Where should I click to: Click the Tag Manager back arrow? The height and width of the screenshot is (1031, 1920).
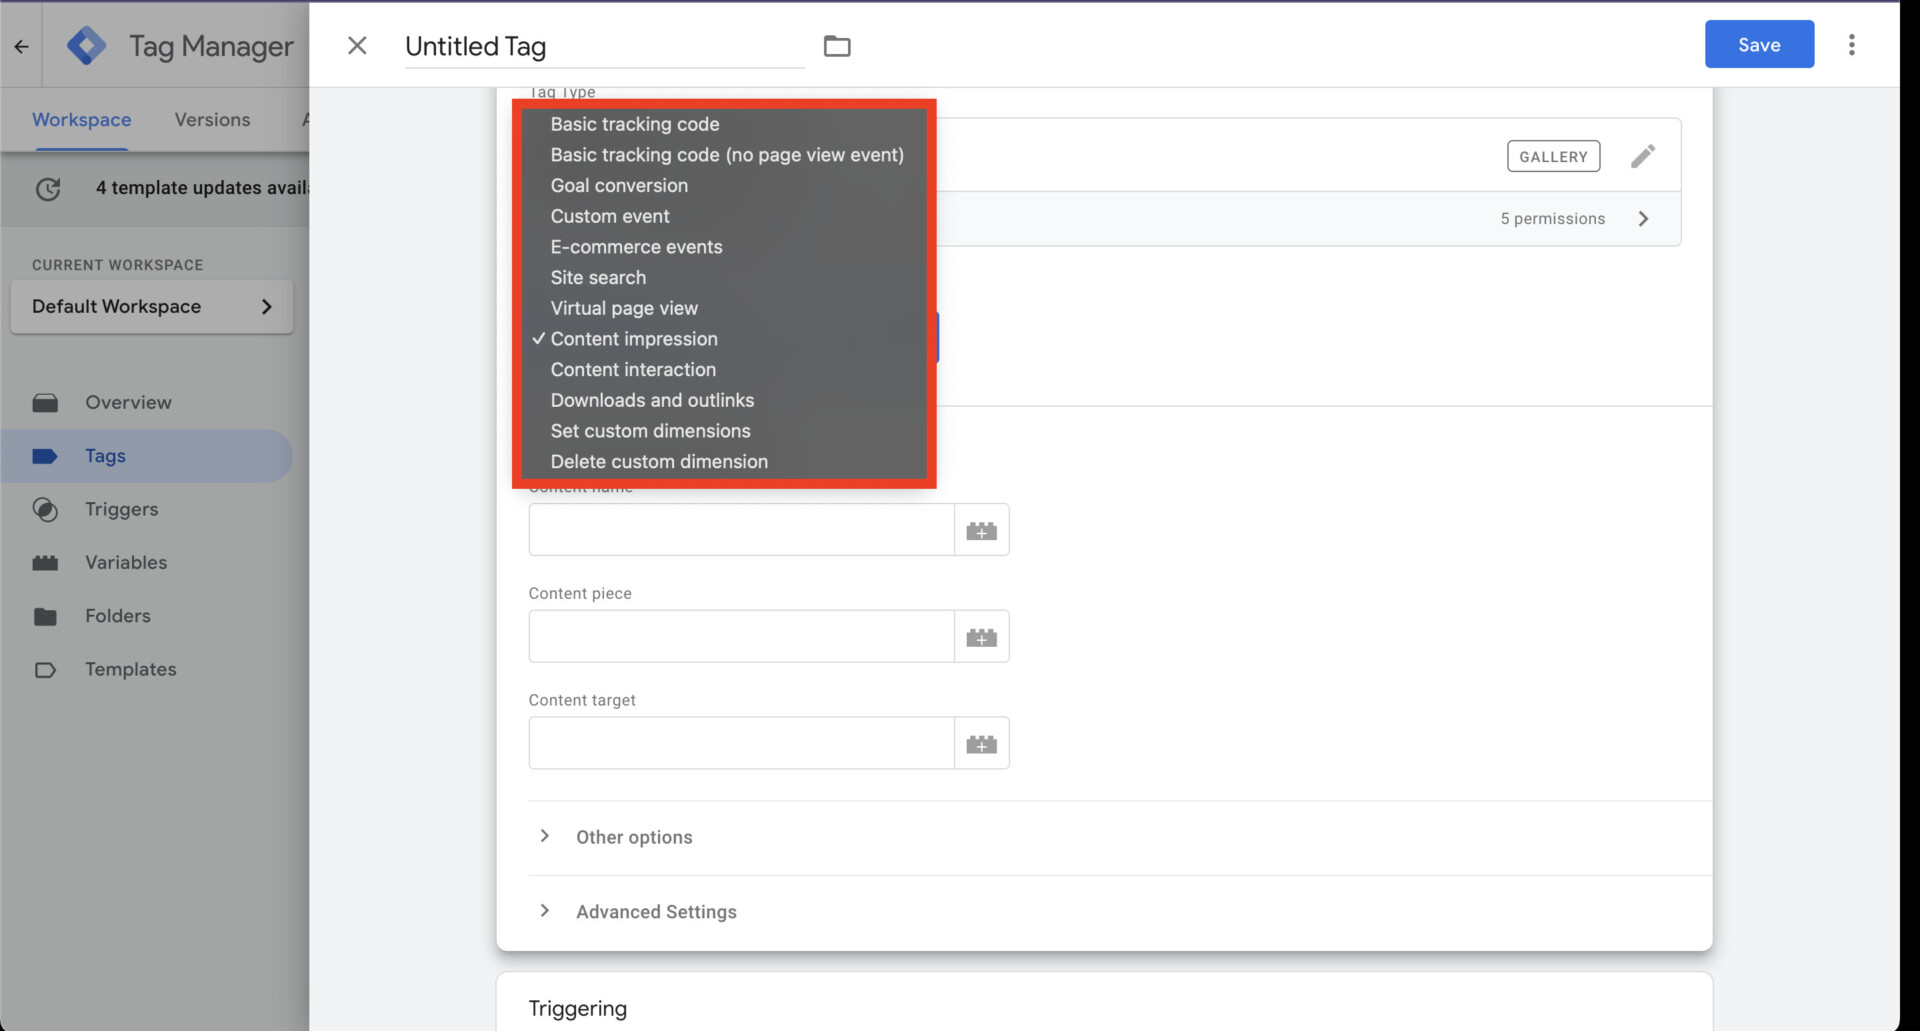(21, 46)
